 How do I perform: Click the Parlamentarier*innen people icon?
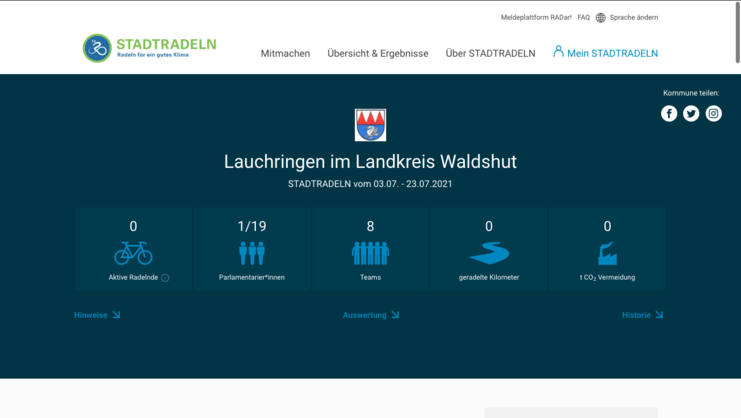(x=252, y=252)
